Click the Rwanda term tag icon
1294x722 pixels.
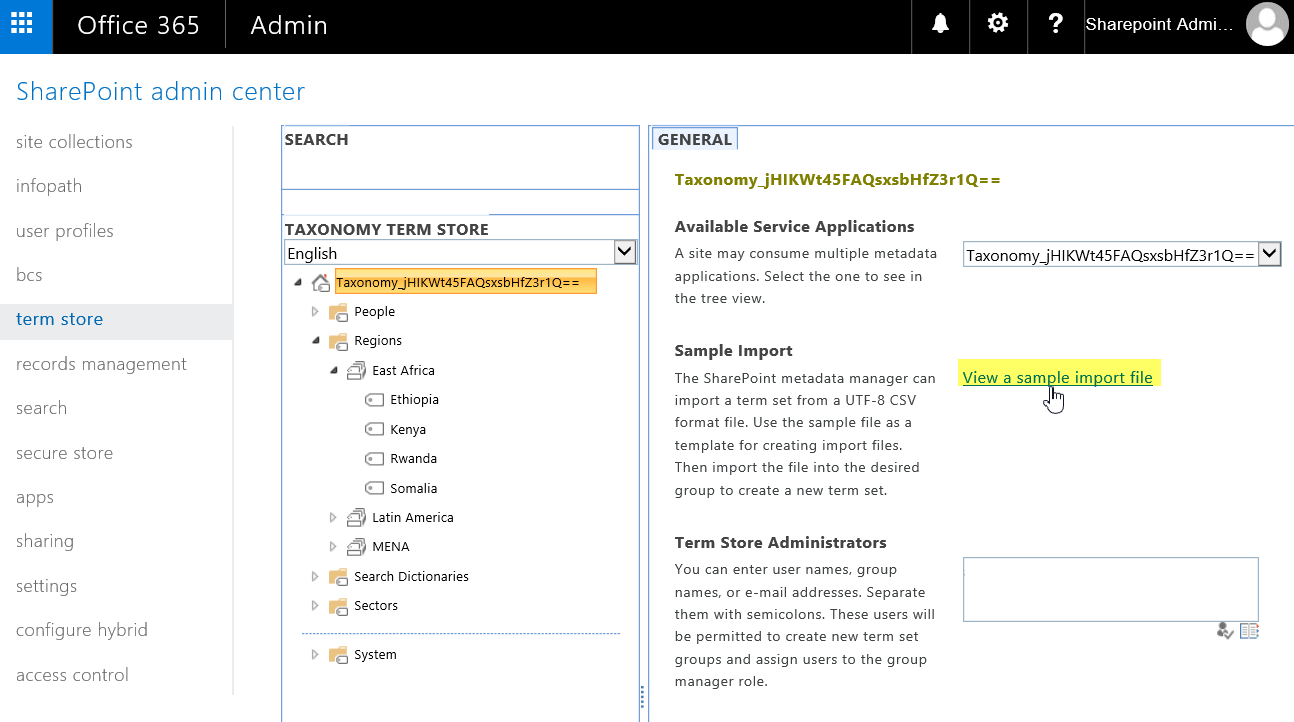pyautogui.click(x=375, y=459)
